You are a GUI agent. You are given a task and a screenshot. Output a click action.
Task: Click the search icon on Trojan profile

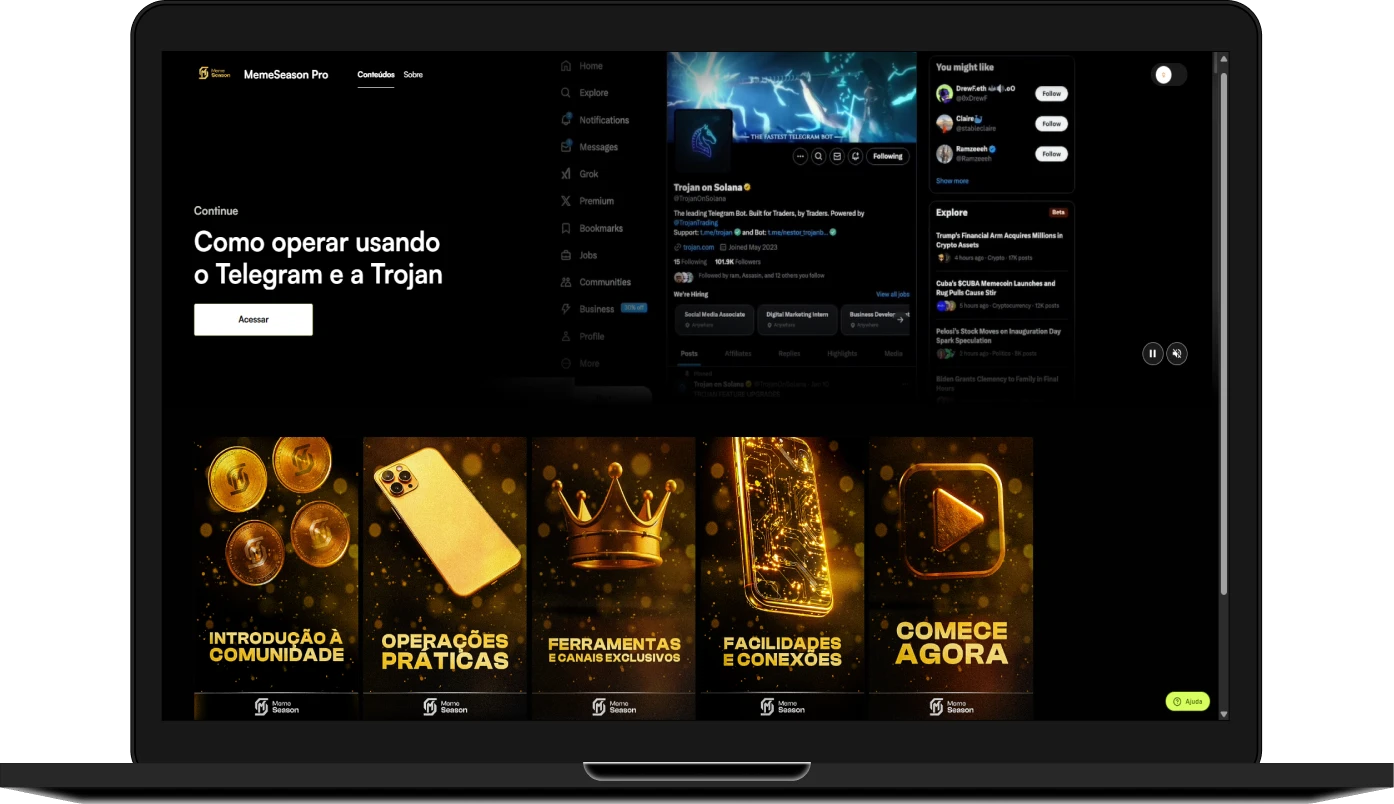(818, 156)
